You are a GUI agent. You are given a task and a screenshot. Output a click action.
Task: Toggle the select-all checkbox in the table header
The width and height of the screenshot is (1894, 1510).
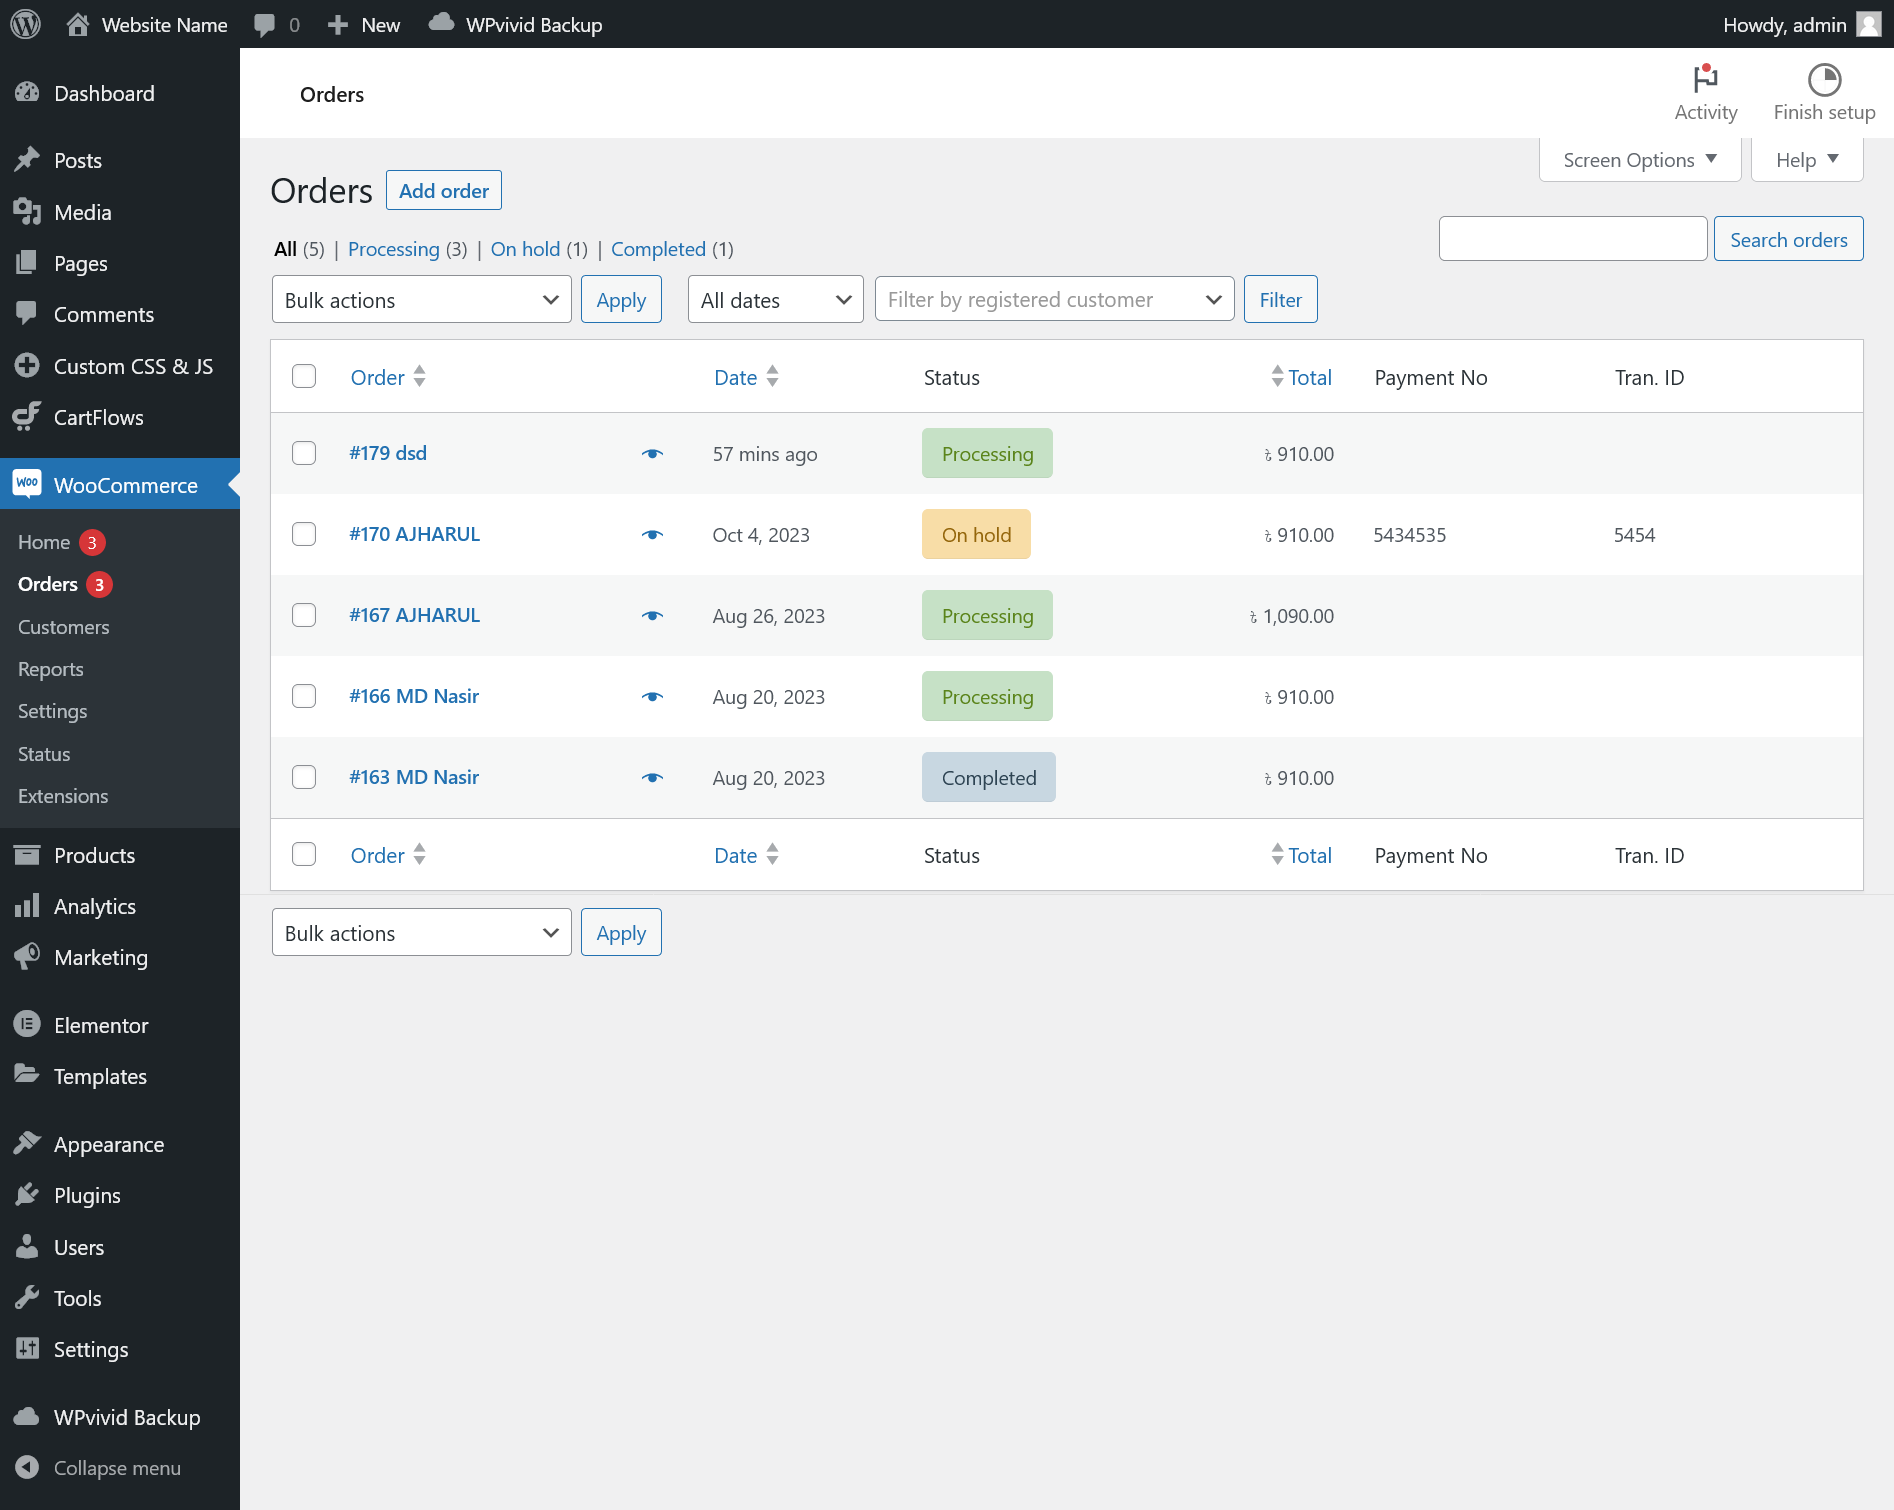pos(304,376)
